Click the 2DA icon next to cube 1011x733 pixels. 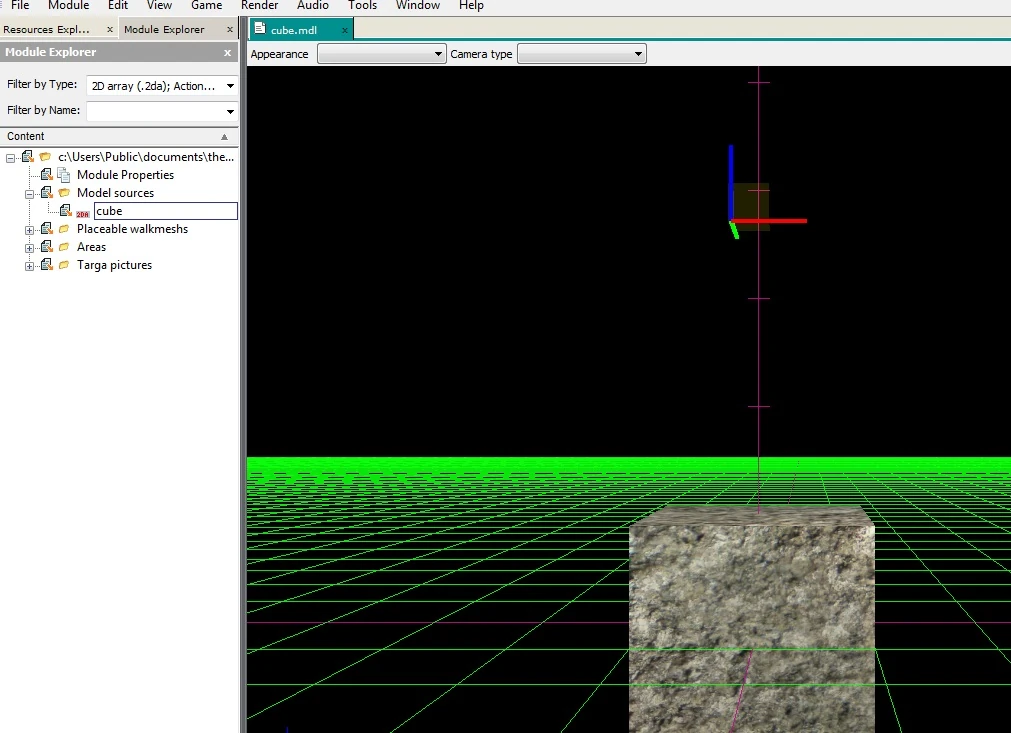81,212
